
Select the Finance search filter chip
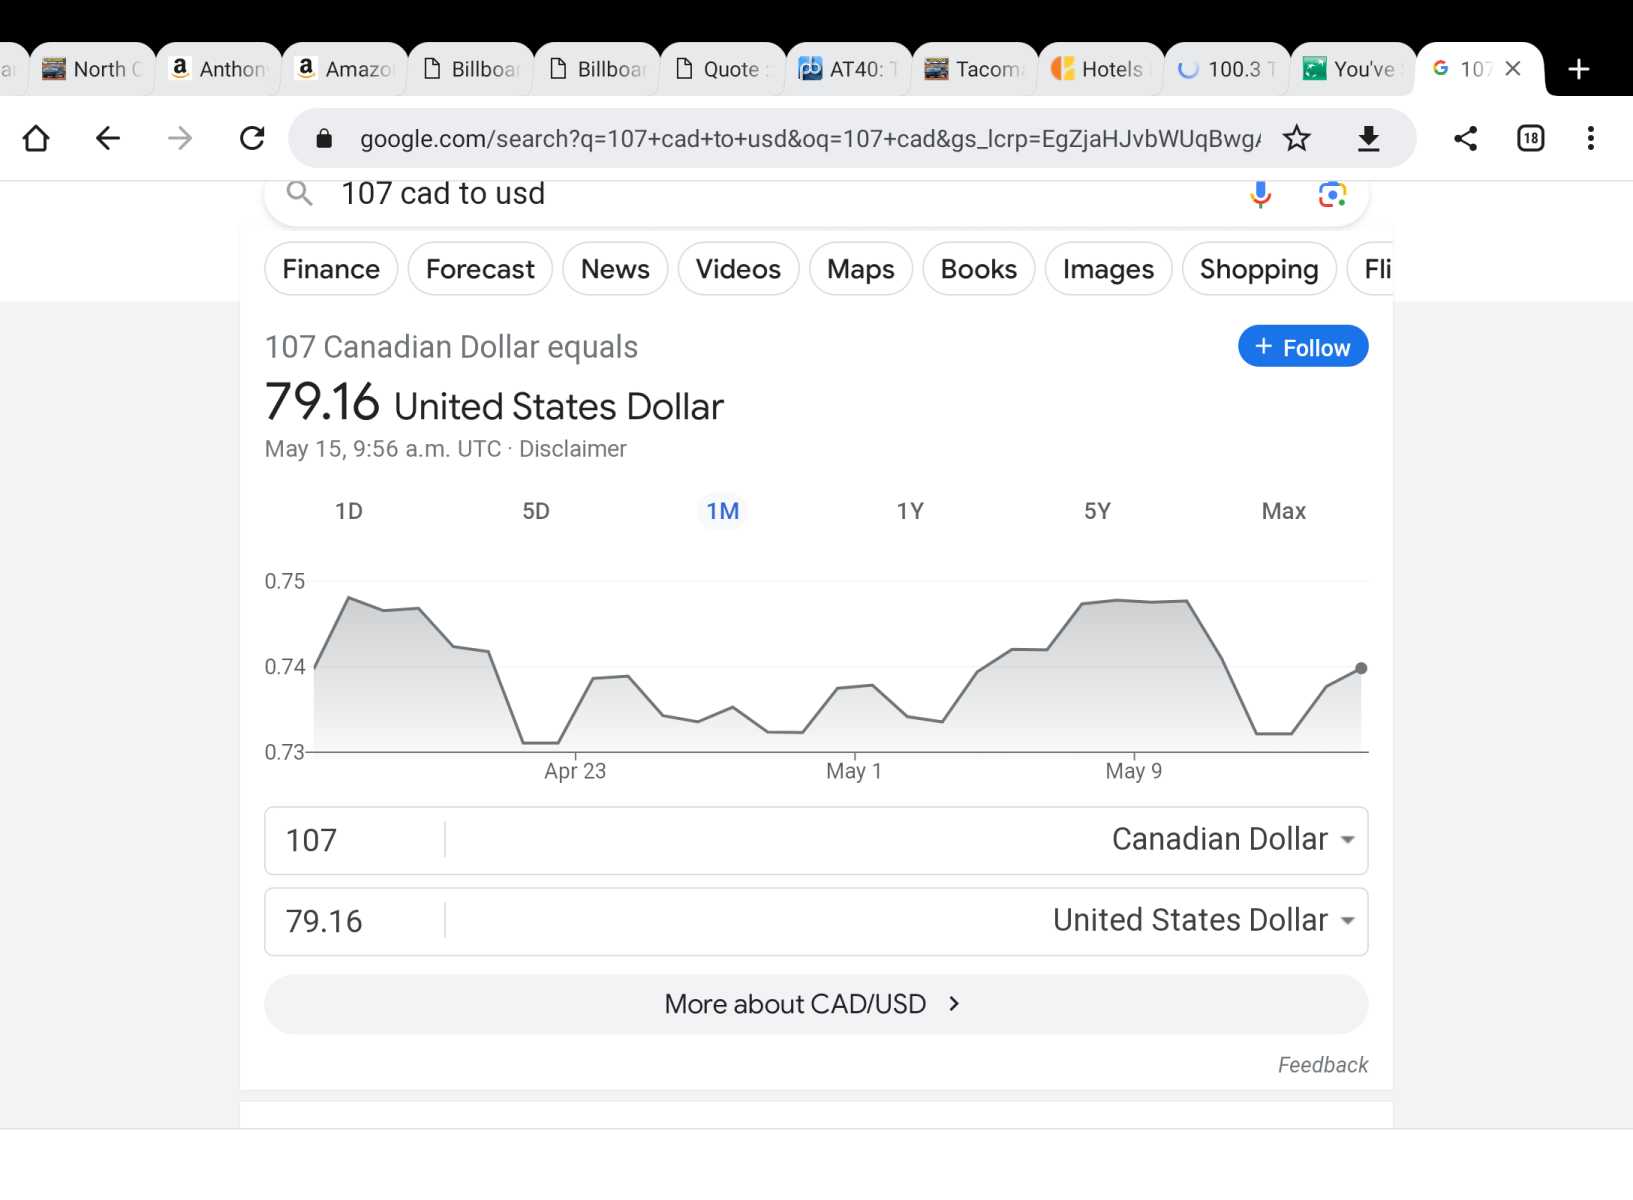pos(331,269)
